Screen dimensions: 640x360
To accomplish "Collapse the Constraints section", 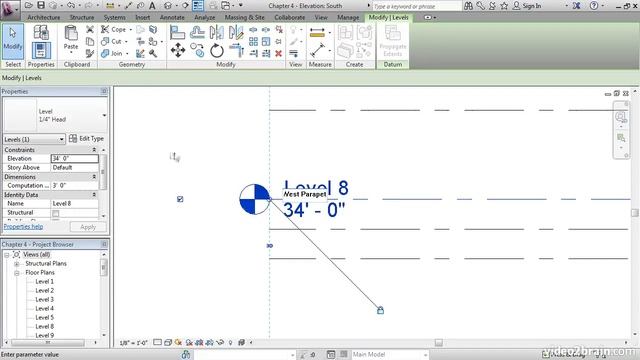I will pos(94,150).
